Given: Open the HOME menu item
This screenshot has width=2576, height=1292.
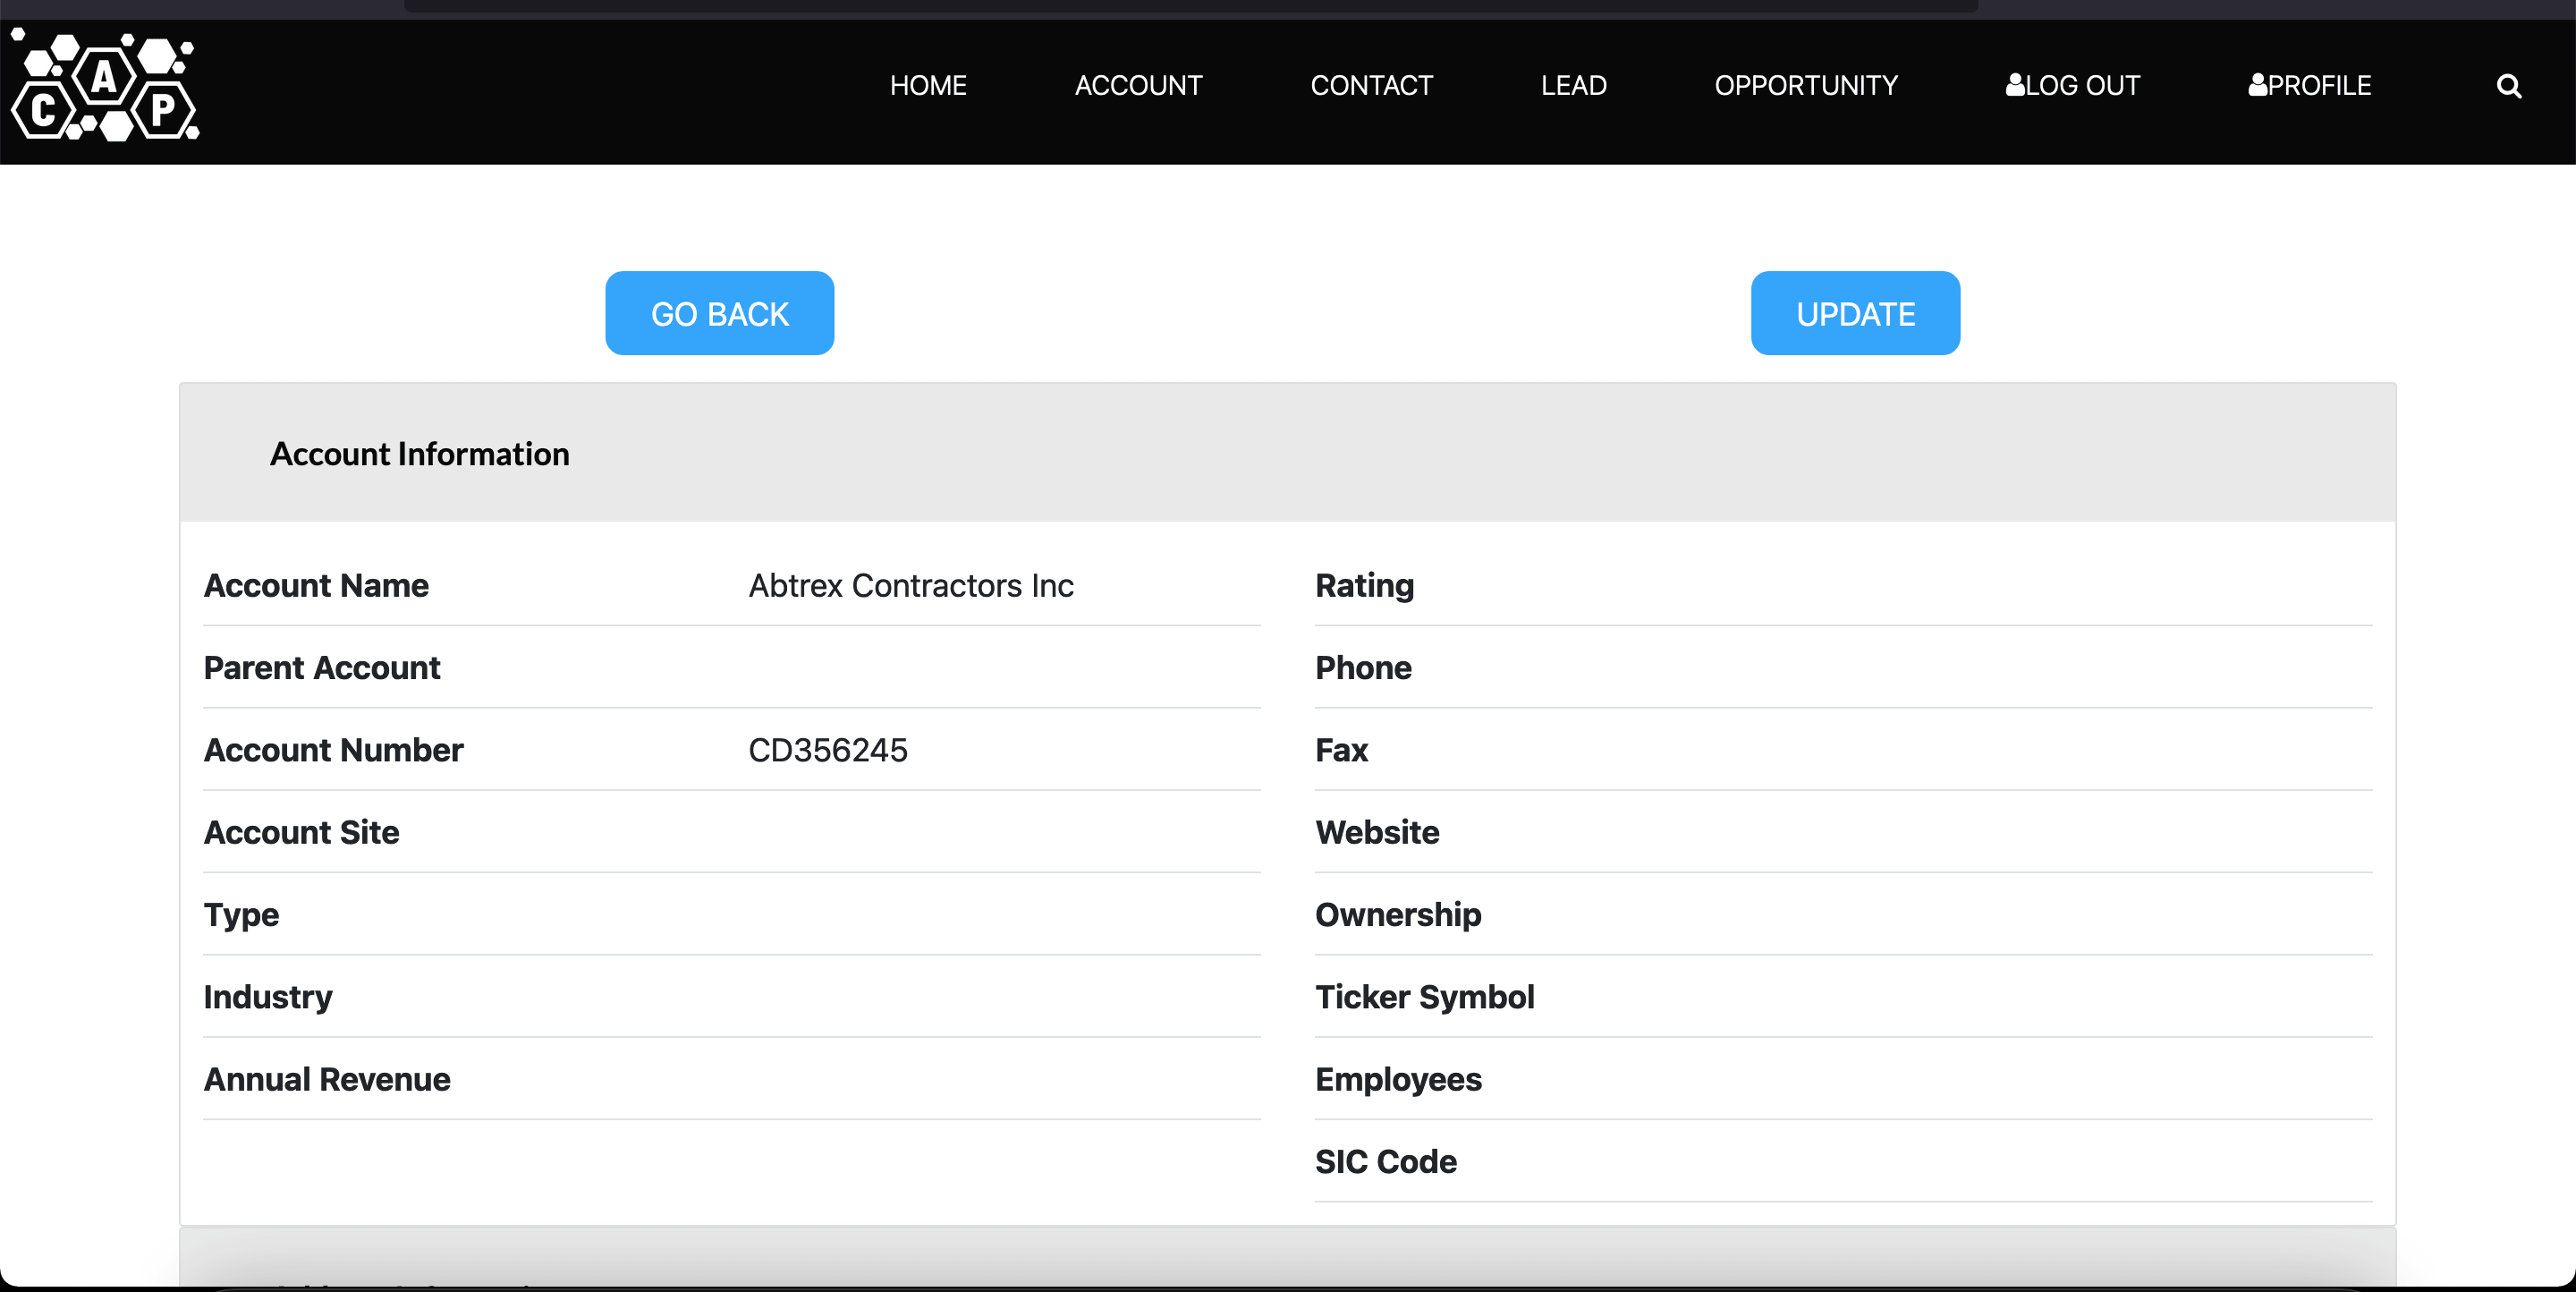Looking at the screenshot, I should coord(928,86).
